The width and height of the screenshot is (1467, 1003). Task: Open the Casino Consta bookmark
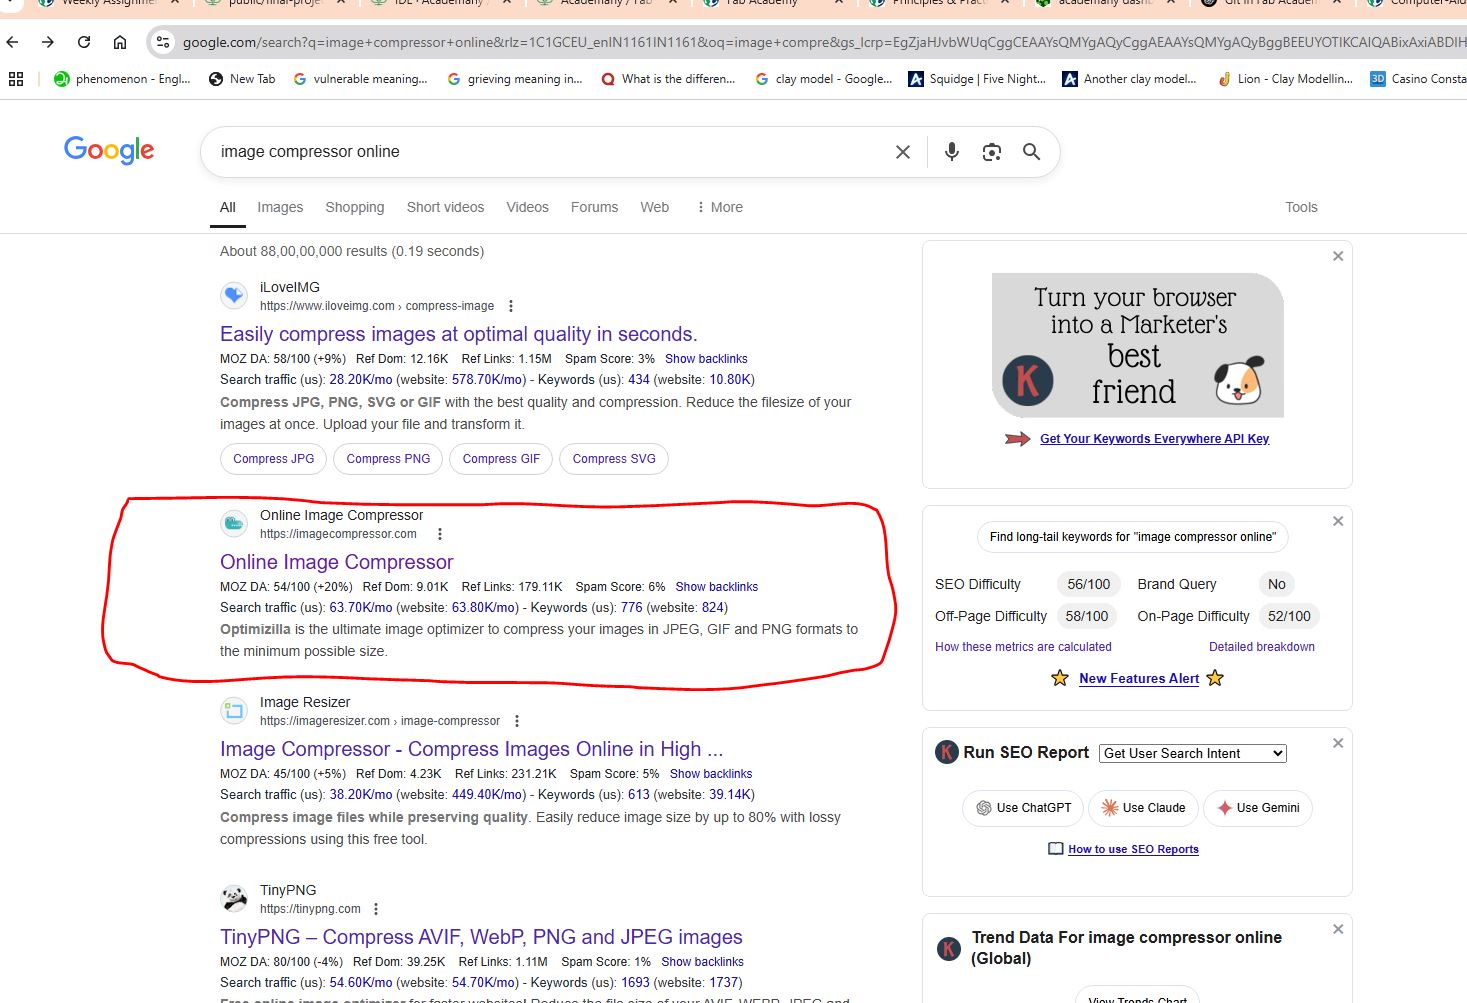tap(1418, 79)
